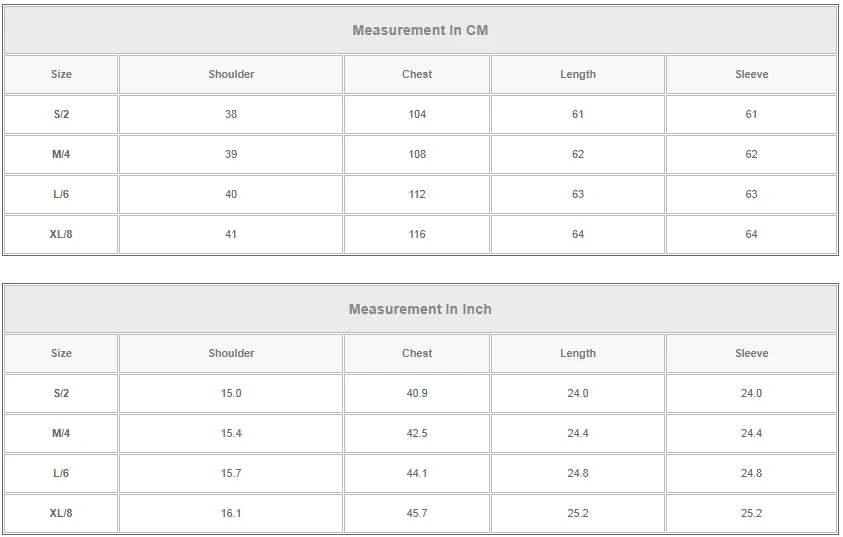843x537 pixels.
Task: Click the L/6 length cell showing 63
Action: 578,194
